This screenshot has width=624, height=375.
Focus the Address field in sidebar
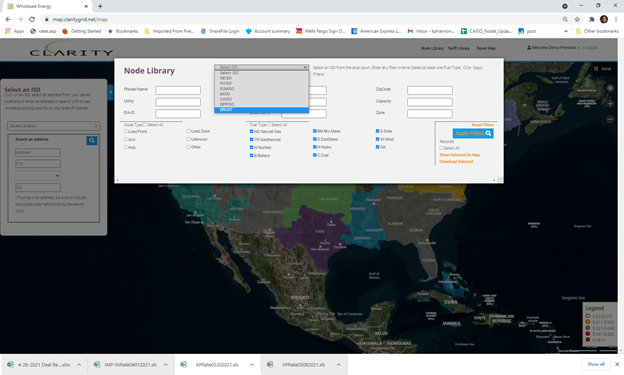point(38,152)
